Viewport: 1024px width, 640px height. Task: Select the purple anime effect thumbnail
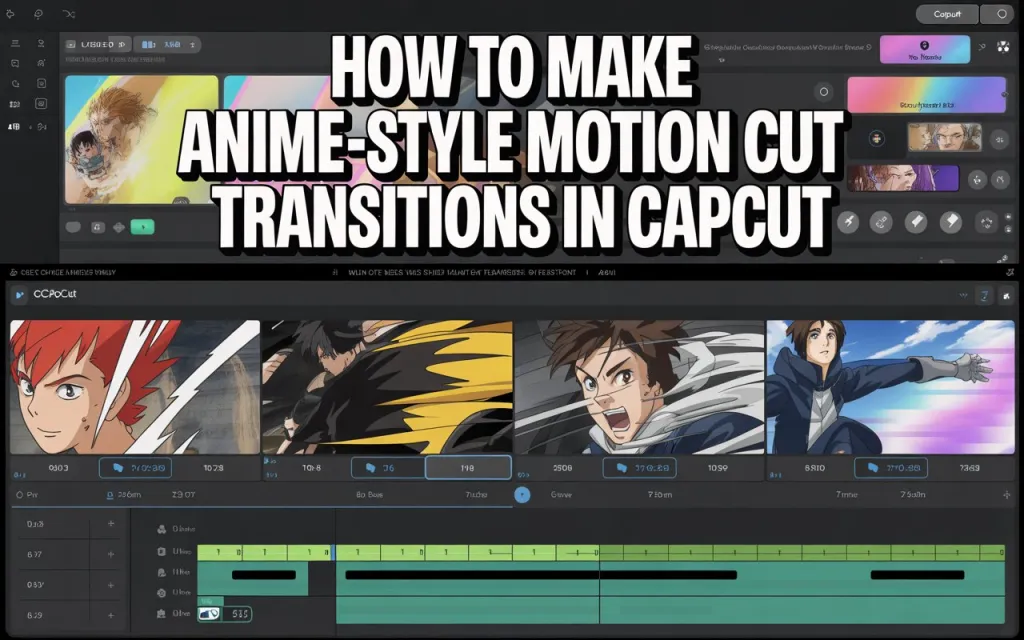click(x=903, y=178)
